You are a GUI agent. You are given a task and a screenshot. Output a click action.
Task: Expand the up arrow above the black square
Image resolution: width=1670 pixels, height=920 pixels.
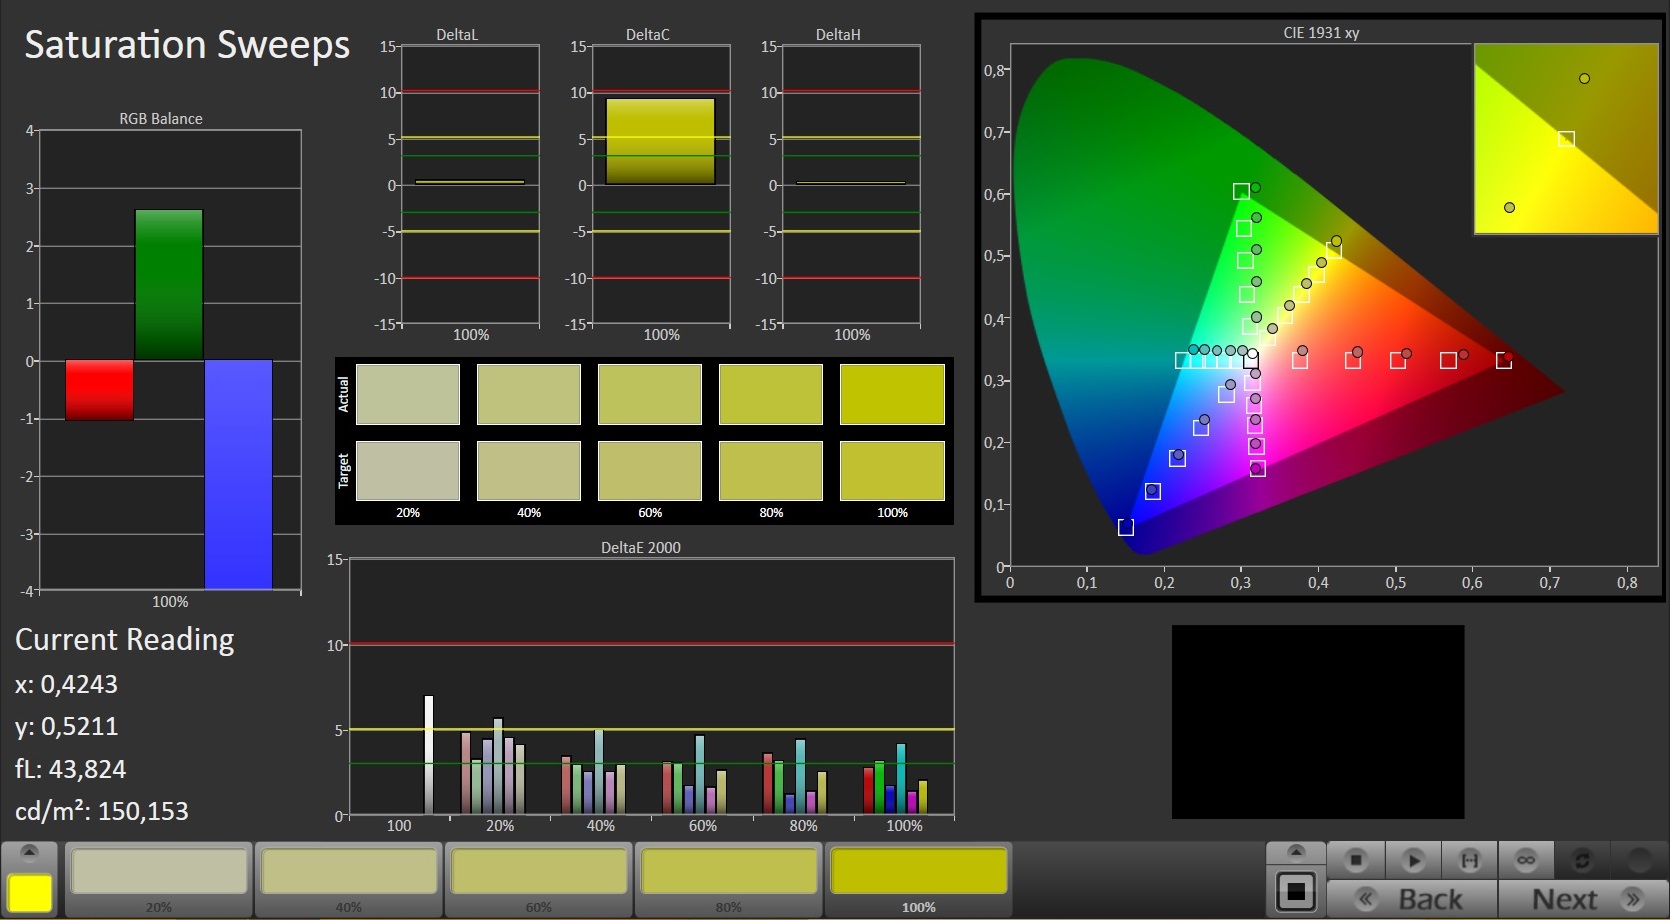[1296, 852]
